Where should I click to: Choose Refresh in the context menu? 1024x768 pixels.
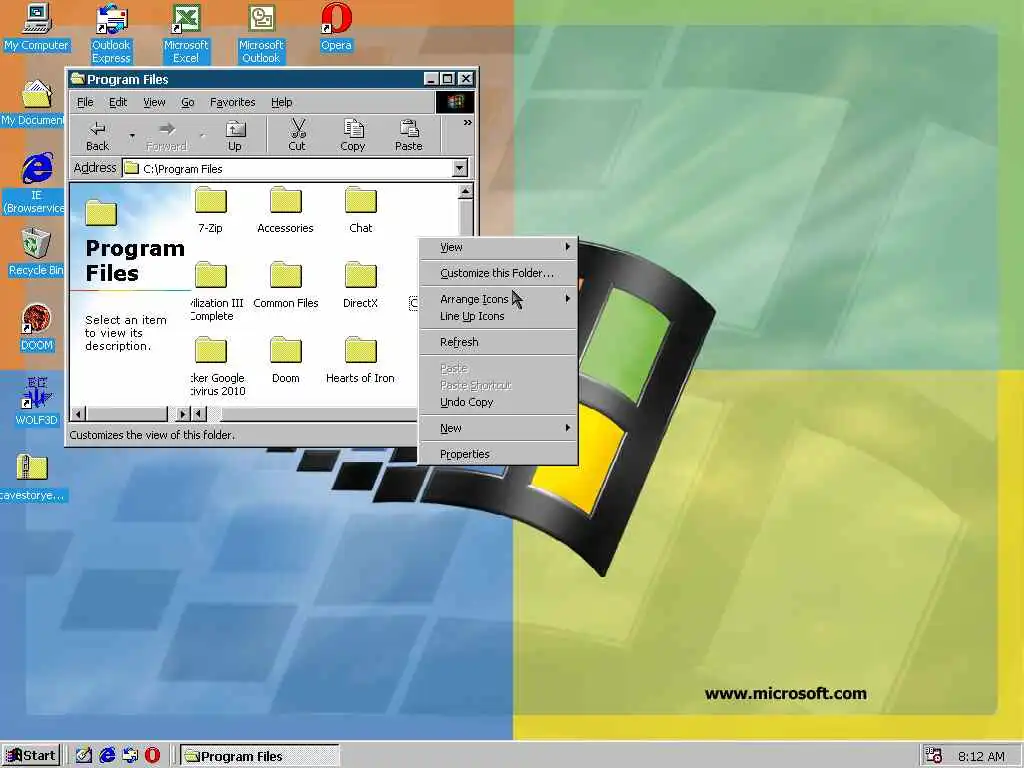pos(498,342)
